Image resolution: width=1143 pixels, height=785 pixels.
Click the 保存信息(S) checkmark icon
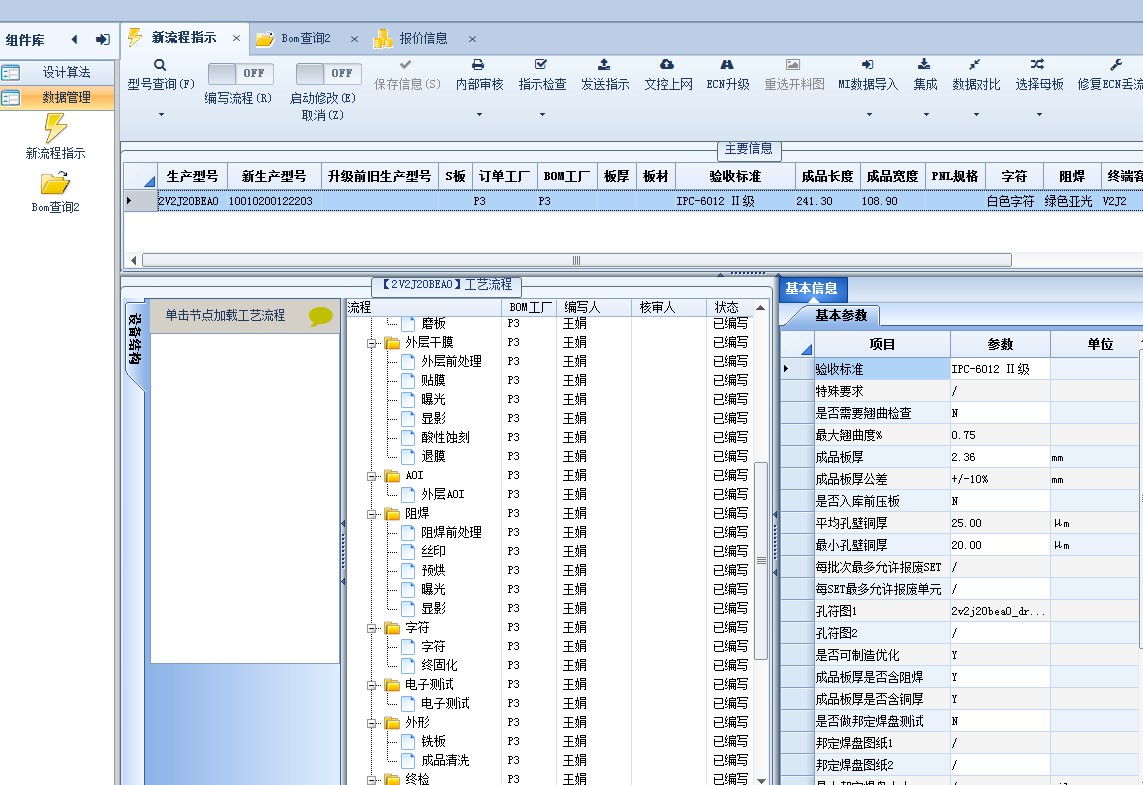click(406, 65)
